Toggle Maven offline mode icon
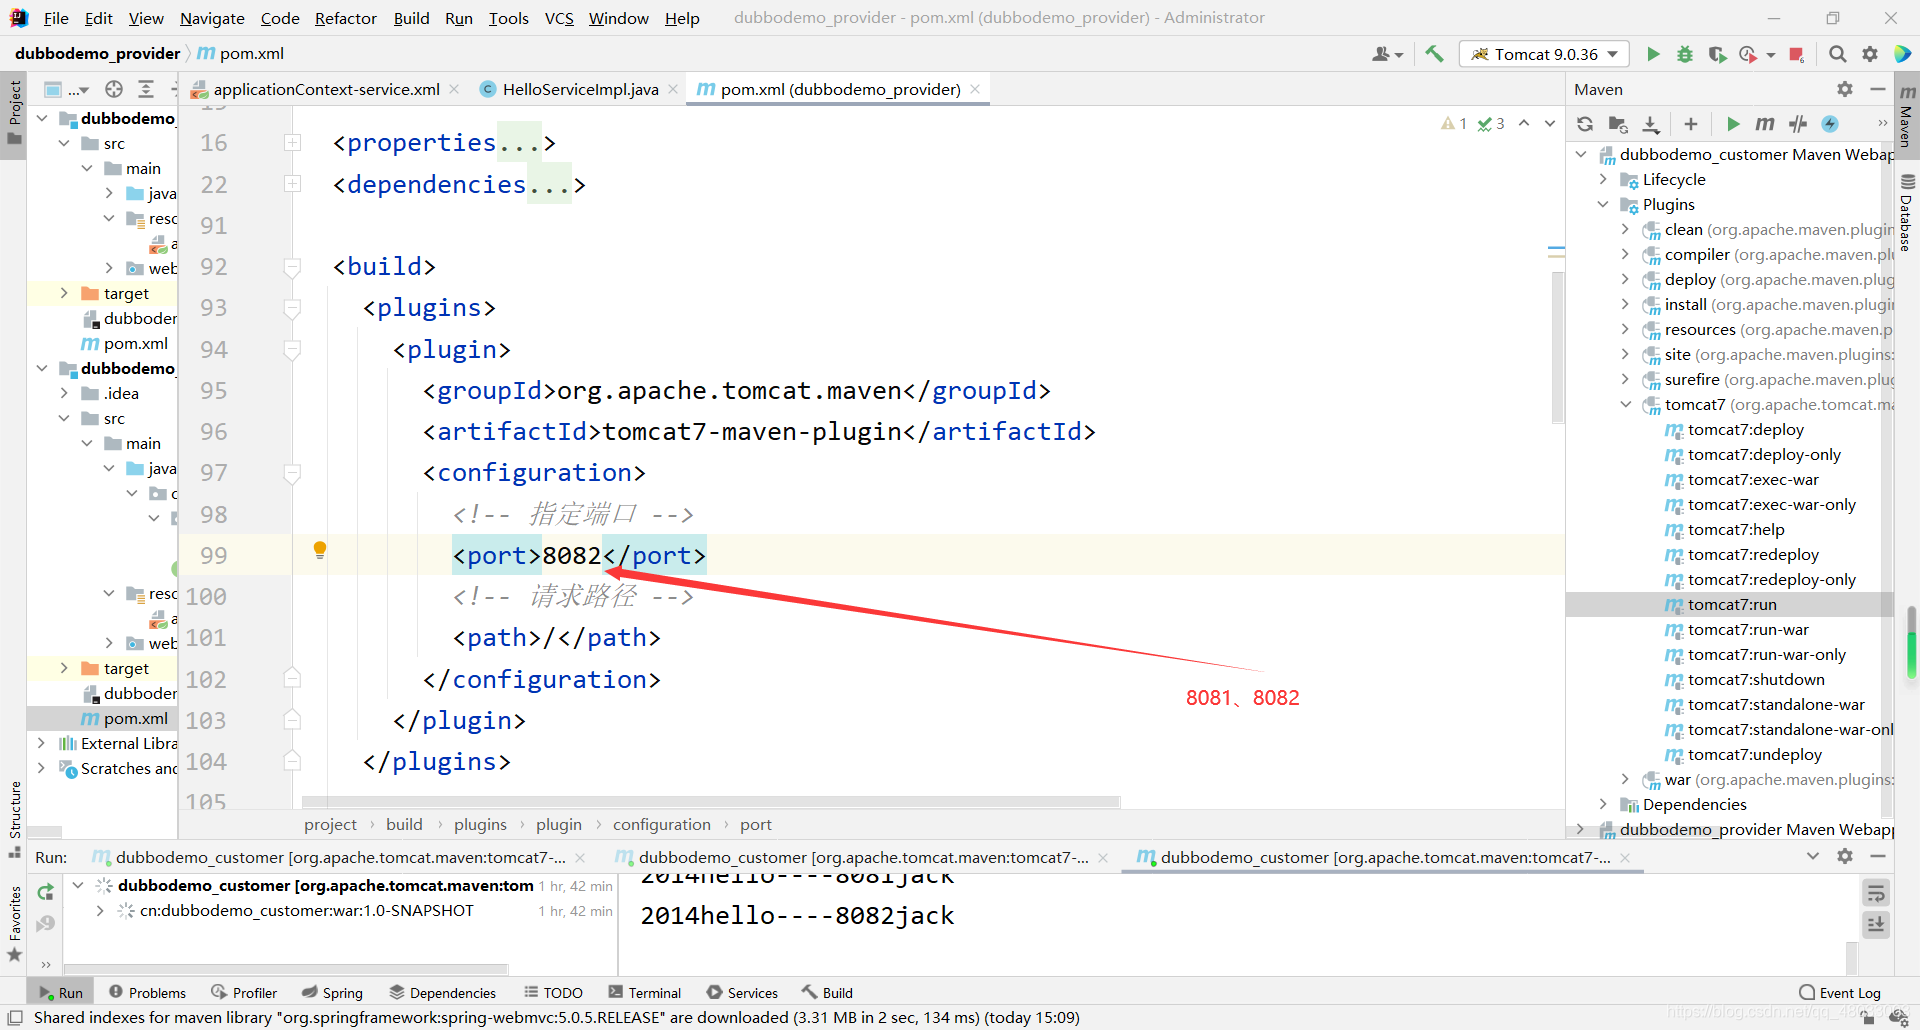 pyautogui.click(x=1798, y=124)
